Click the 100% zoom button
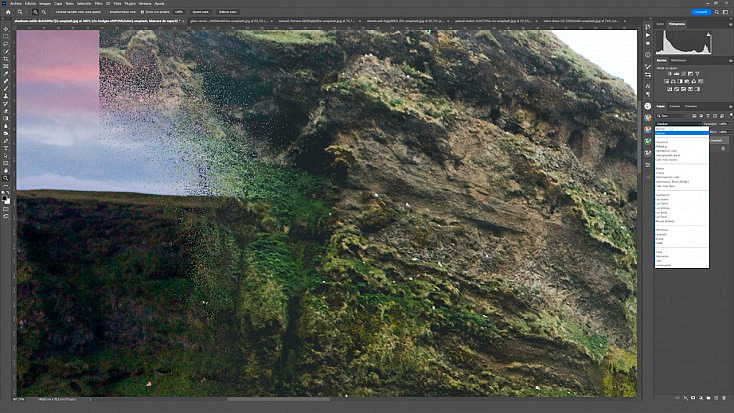This screenshot has width=734, height=413. [179, 12]
